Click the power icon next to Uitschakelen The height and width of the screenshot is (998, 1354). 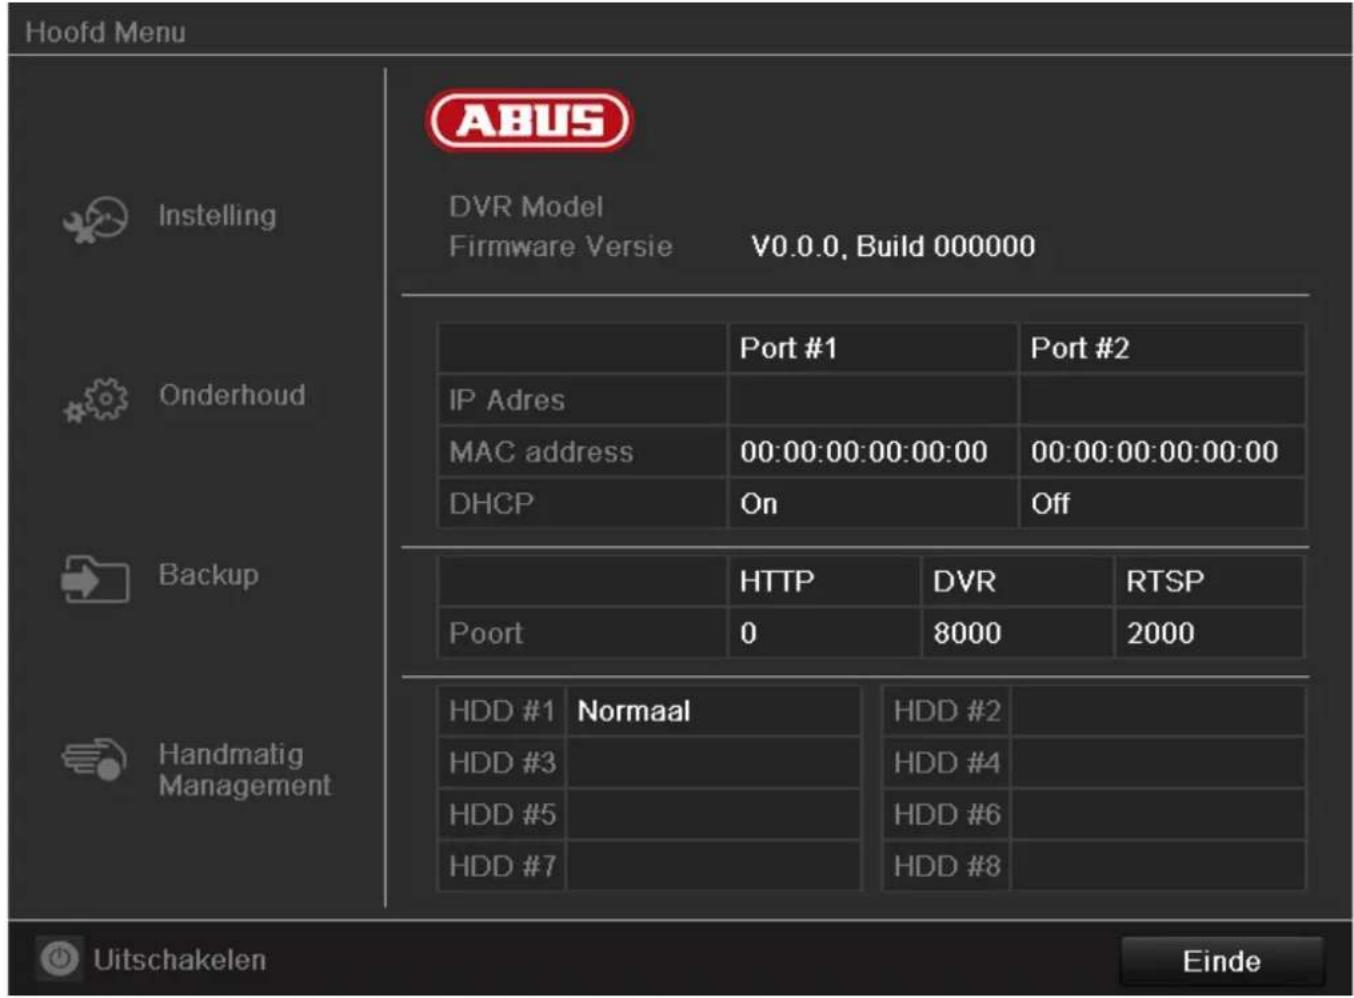[x=58, y=958]
